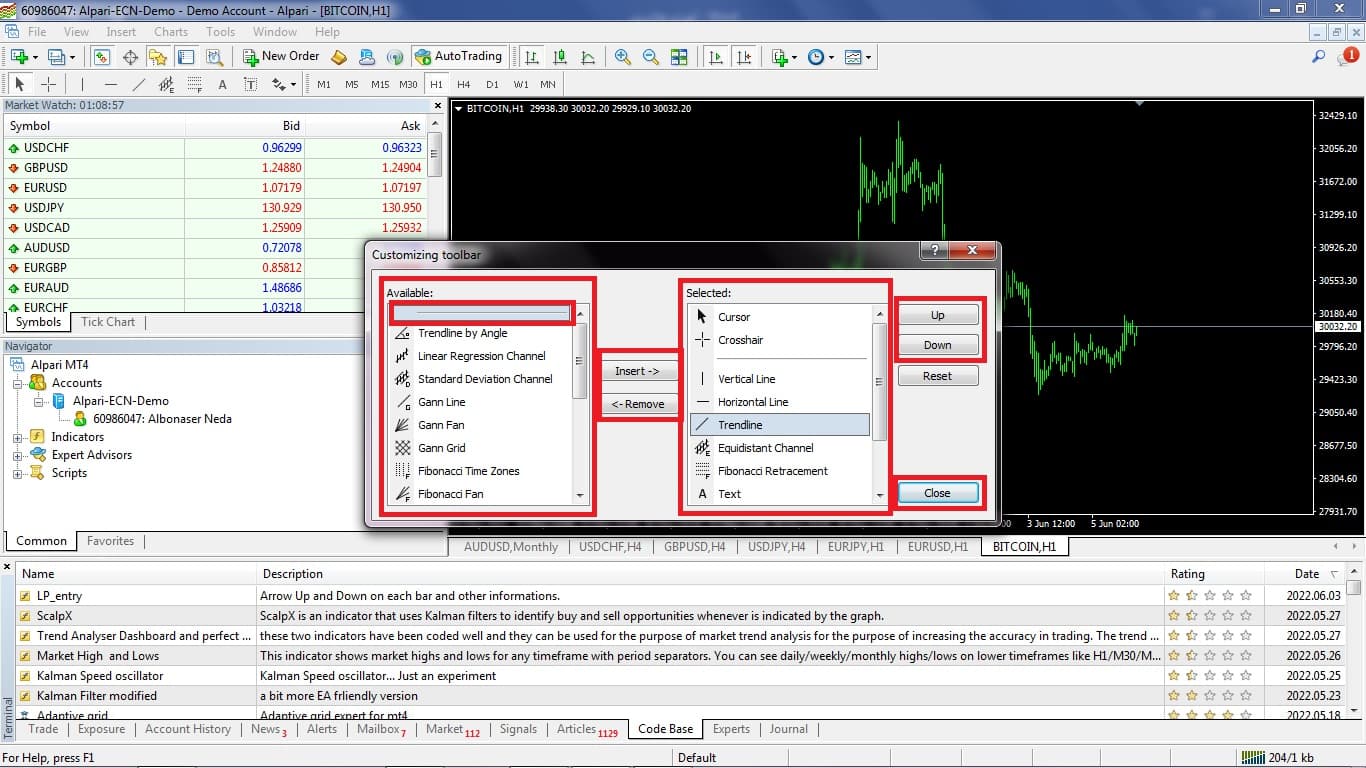Click the New Order button
This screenshot has width=1366, height=768.
pyautogui.click(x=281, y=57)
